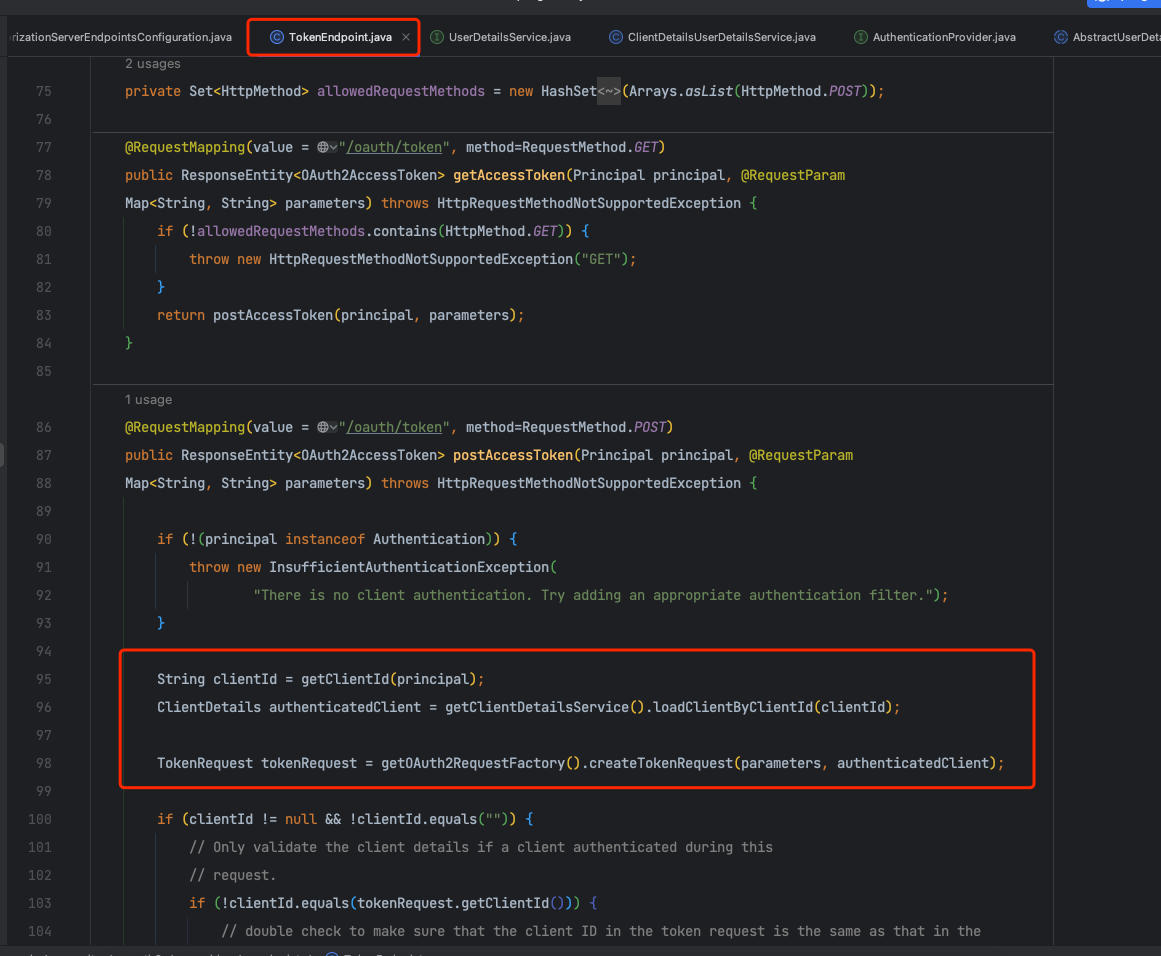
Task: Select the AuthenticationProvider.java tab
Action: tap(943, 37)
